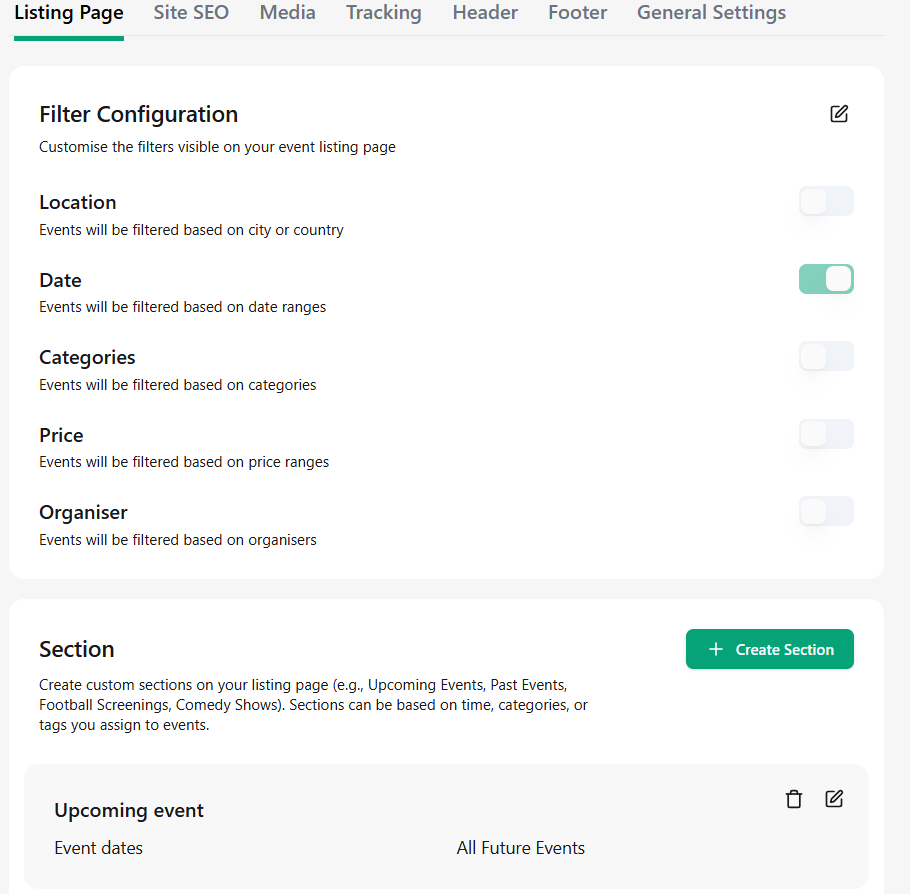
Task: Select the Header tab
Action: pyautogui.click(x=485, y=13)
